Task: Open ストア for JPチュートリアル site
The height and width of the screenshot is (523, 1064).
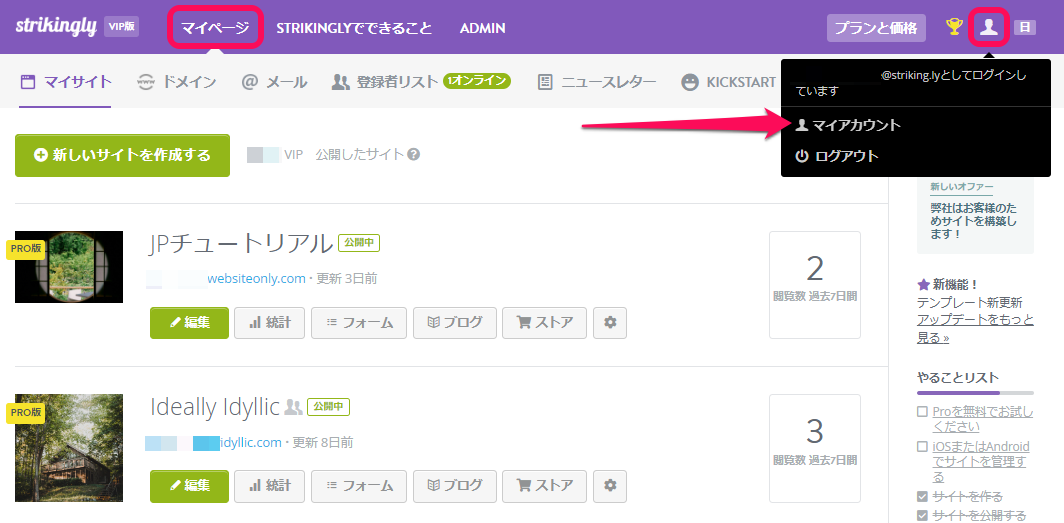Action: coord(544,323)
